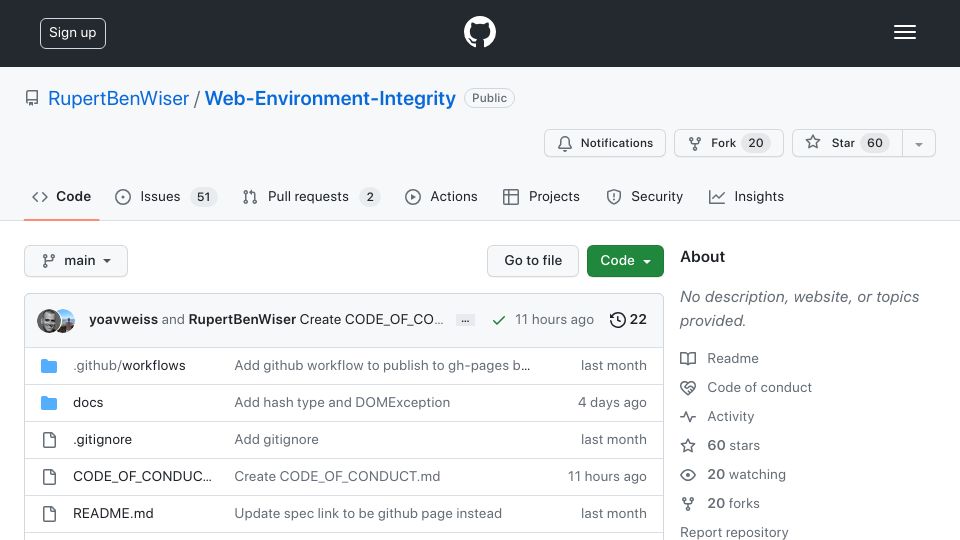Open the green Code dropdown
Image resolution: width=960 pixels, height=540 pixels.
click(625, 261)
